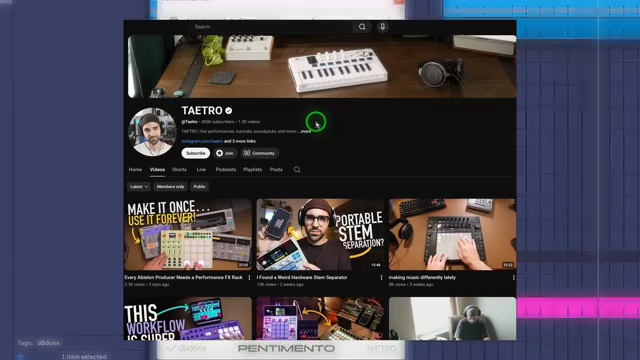Open the instagram.com/taetro link
Image resolution: width=640 pixels, height=360 pixels.
202,141
